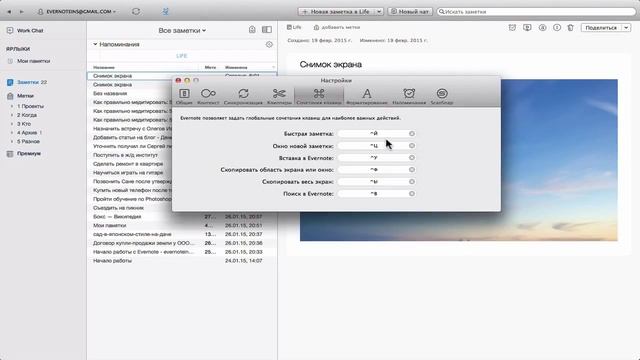Open the Сочетания клавиш tab
Viewport: 640px width, 360px height.
(x=319, y=96)
